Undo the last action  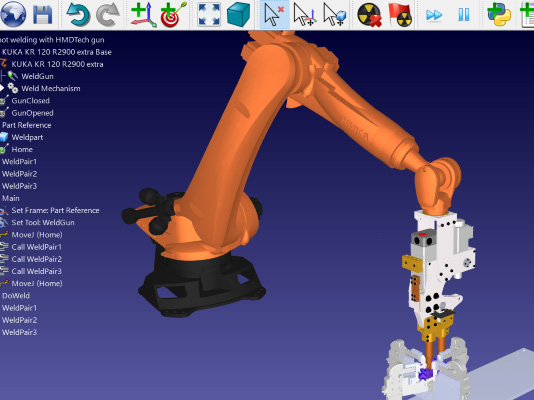pyautogui.click(x=78, y=15)
